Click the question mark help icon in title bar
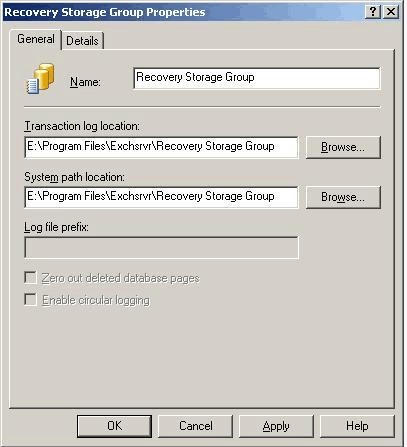This screenshot has height=447, width=407. point(373,12)
